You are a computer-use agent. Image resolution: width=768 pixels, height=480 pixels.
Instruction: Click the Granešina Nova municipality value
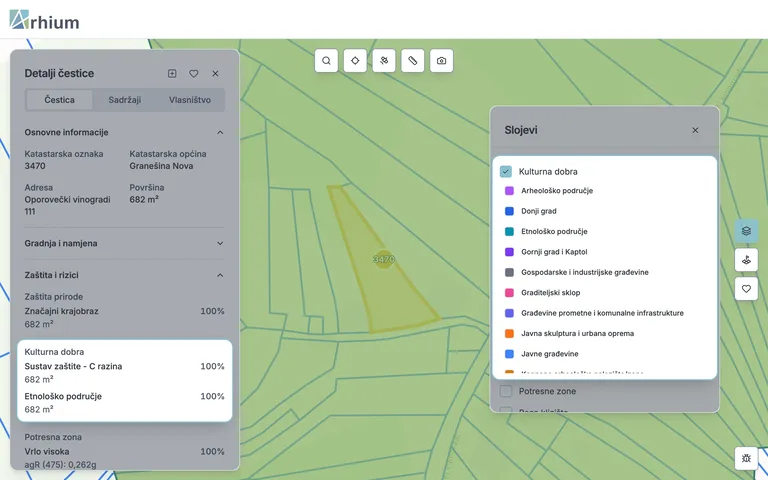click(x=161, y=166)
